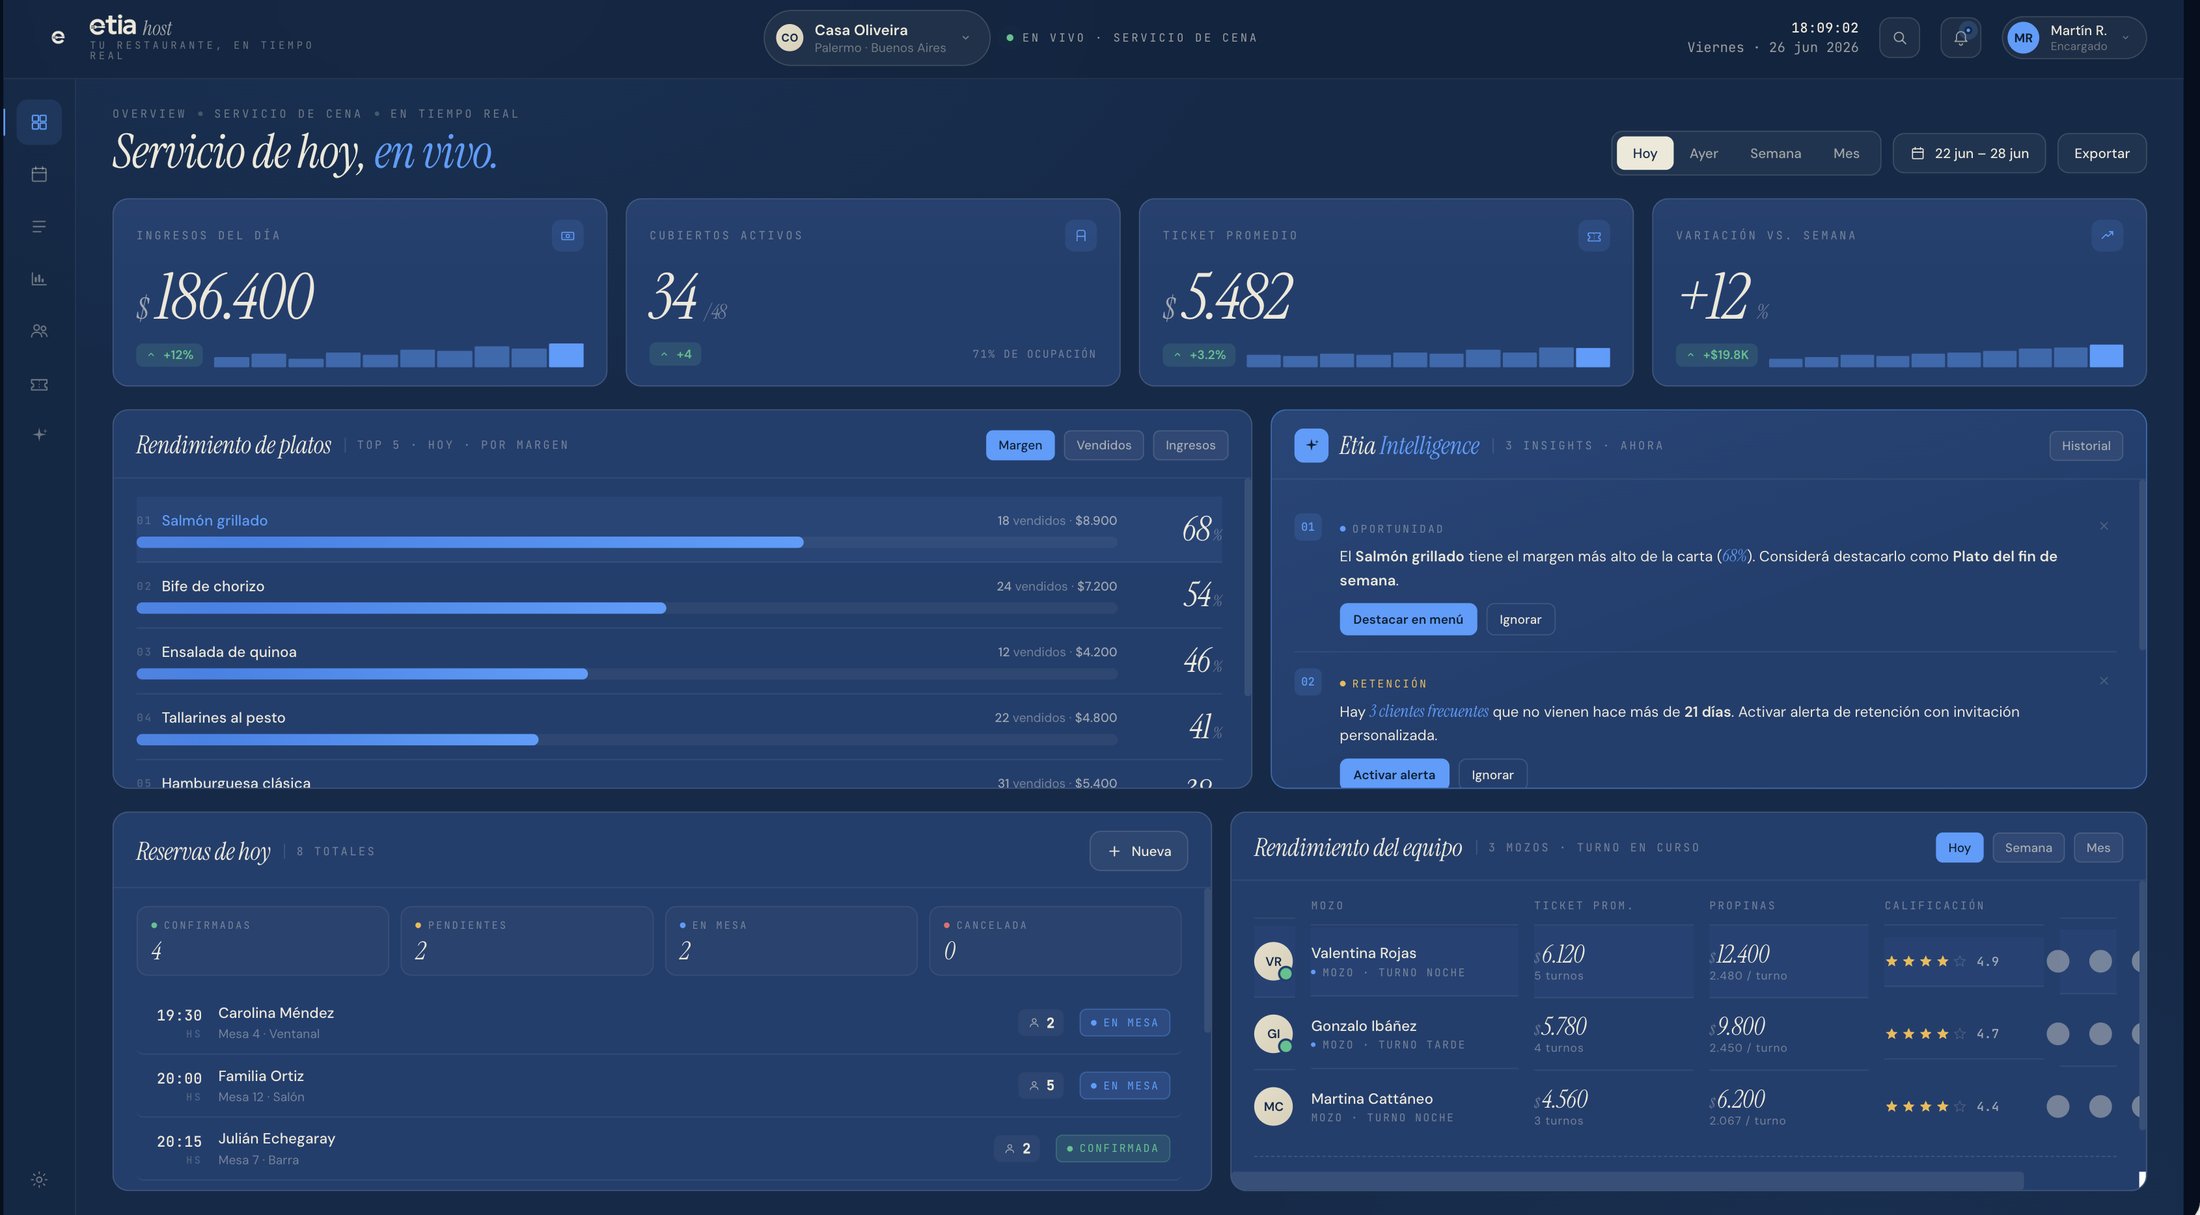Select the Mes period tab in header

[x=1846, y=153]
